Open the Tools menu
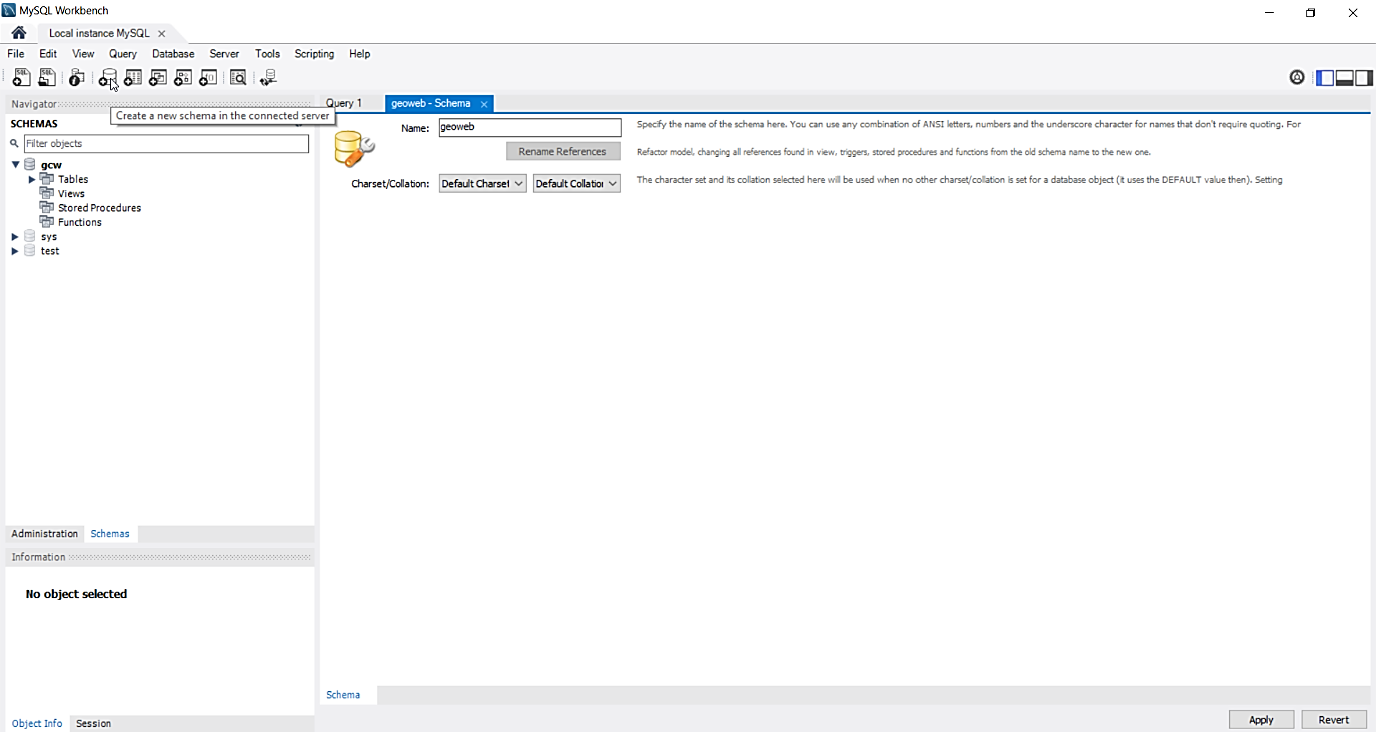Image resolution: width=1376 pixels, height=732 pixels. pyautogui.click(x=267, y=54)
